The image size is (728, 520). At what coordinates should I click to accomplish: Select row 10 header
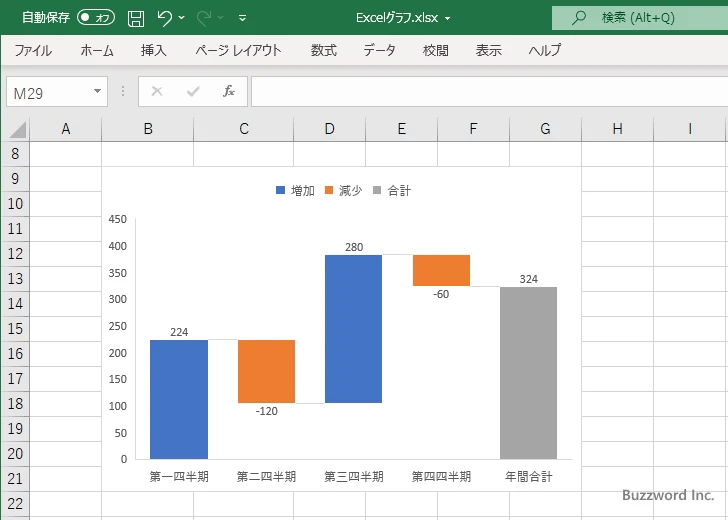point(15,203)
